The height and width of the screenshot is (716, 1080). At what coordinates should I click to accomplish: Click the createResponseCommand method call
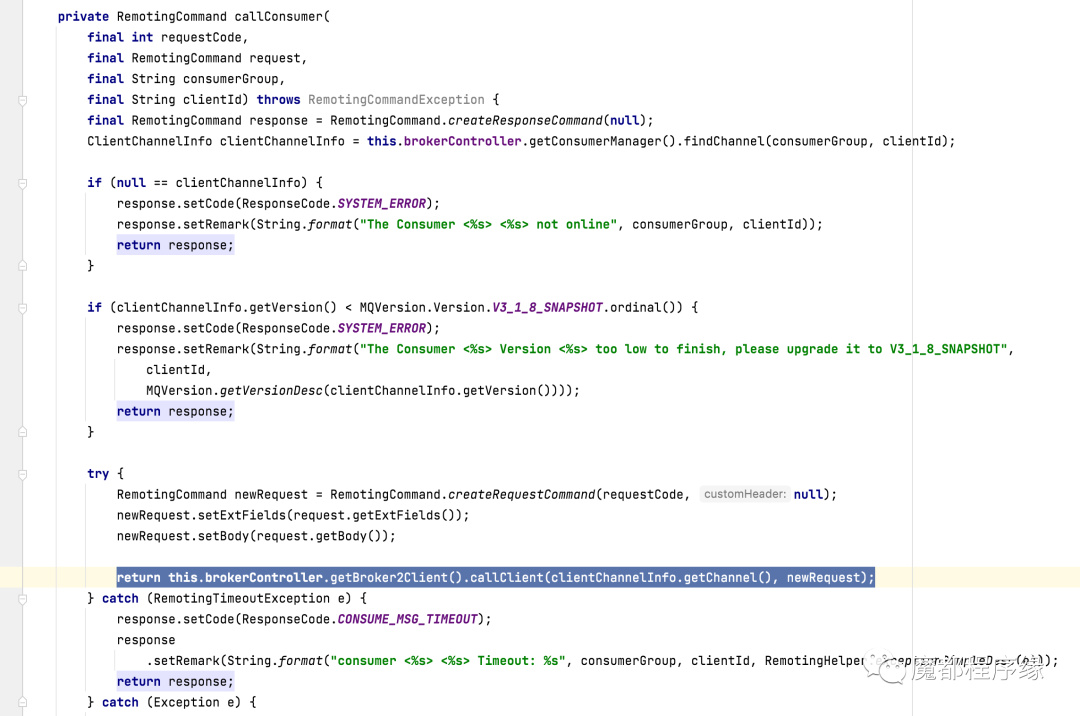click(525, 120)
